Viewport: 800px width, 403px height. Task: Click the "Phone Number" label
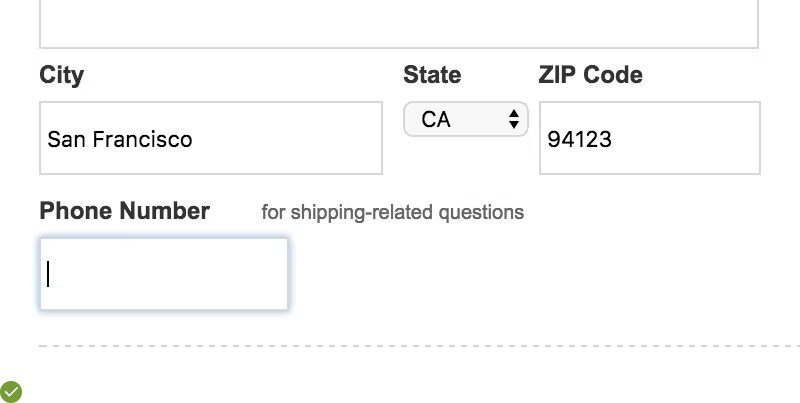coord(124,211)
